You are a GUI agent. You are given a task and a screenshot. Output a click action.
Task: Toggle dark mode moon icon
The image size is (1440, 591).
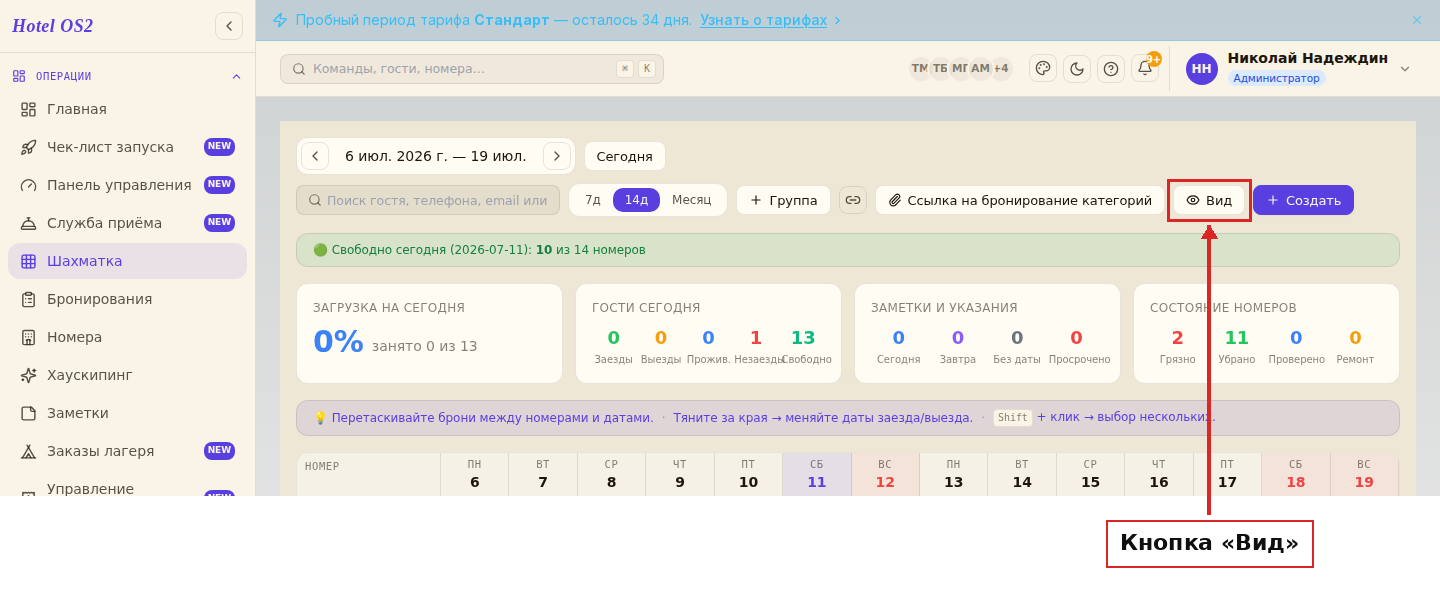tap(1077, 69)
